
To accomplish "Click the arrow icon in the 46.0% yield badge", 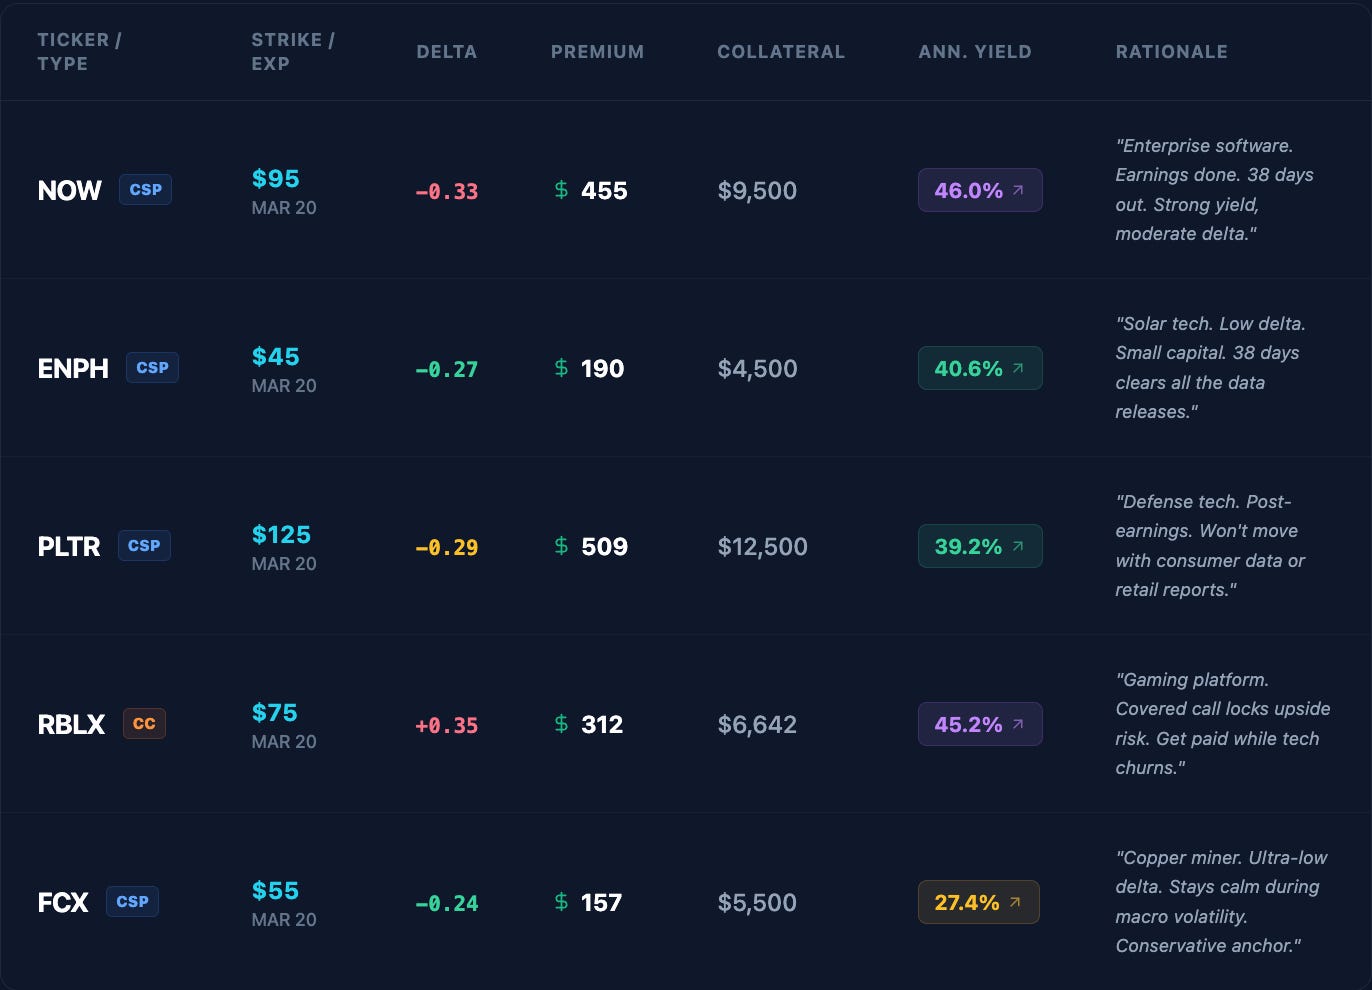I will tap(1018, 190).
